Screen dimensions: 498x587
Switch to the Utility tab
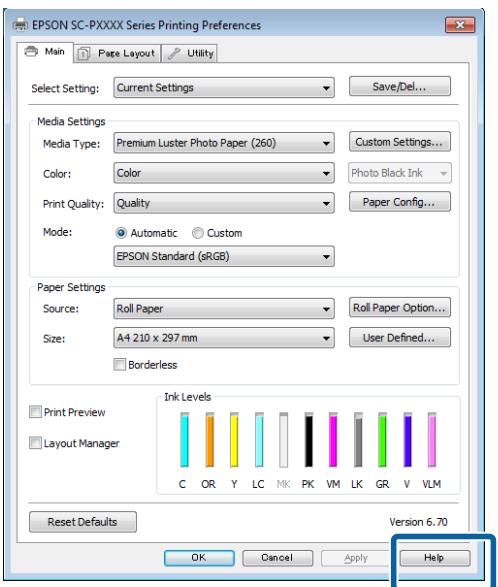click(x=189, y=53)
